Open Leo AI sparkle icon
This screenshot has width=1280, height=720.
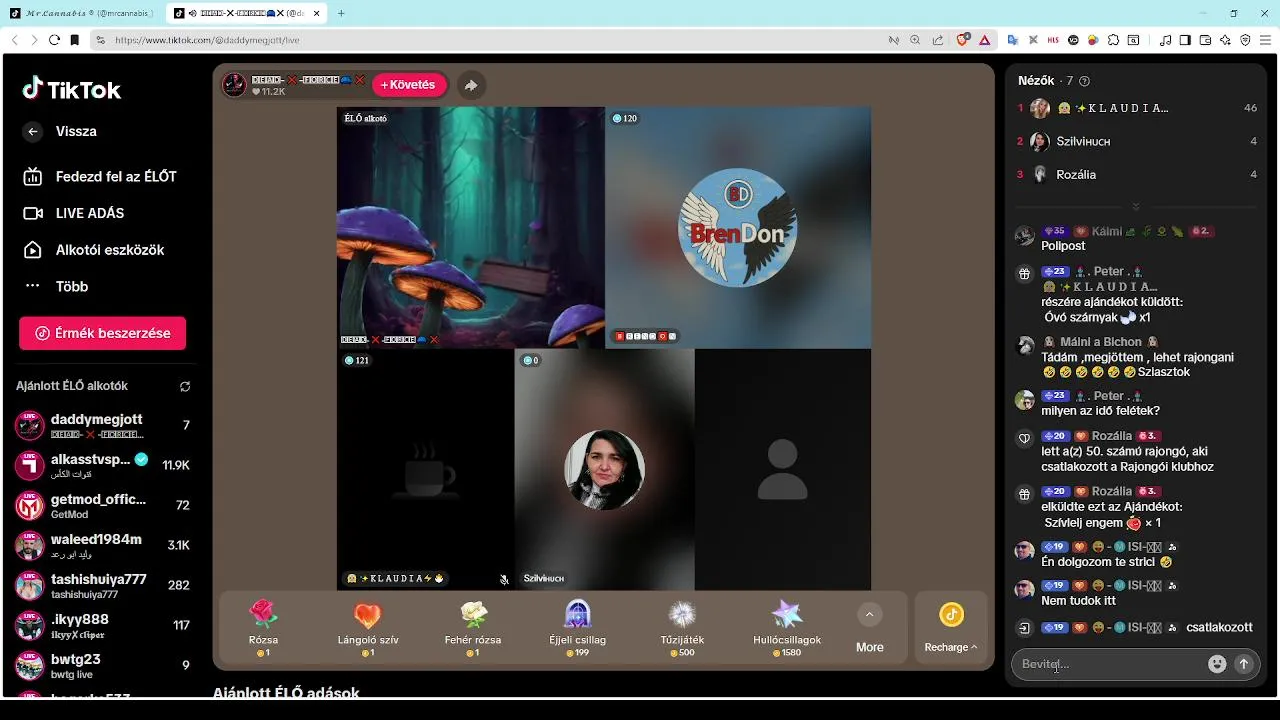(1225, 40)
